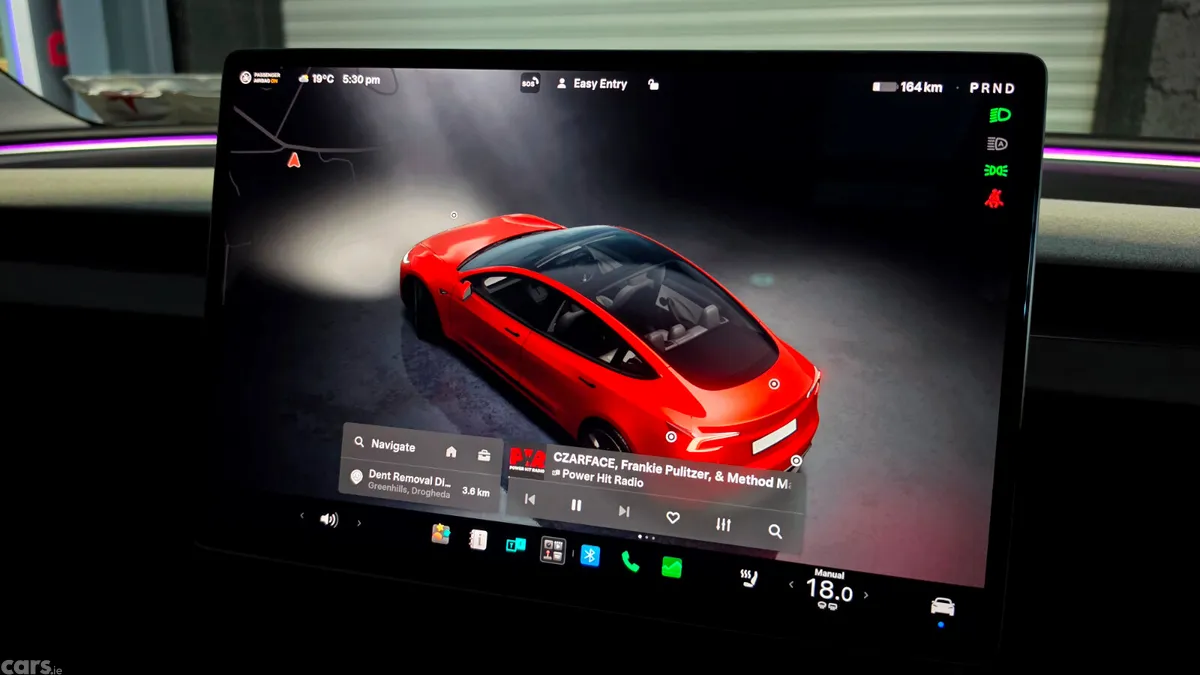Increase volume with the right chevron
Image resolution: width=1200 pixels, height=675 pixels.
pyautogui.click(x=360, y=523)
